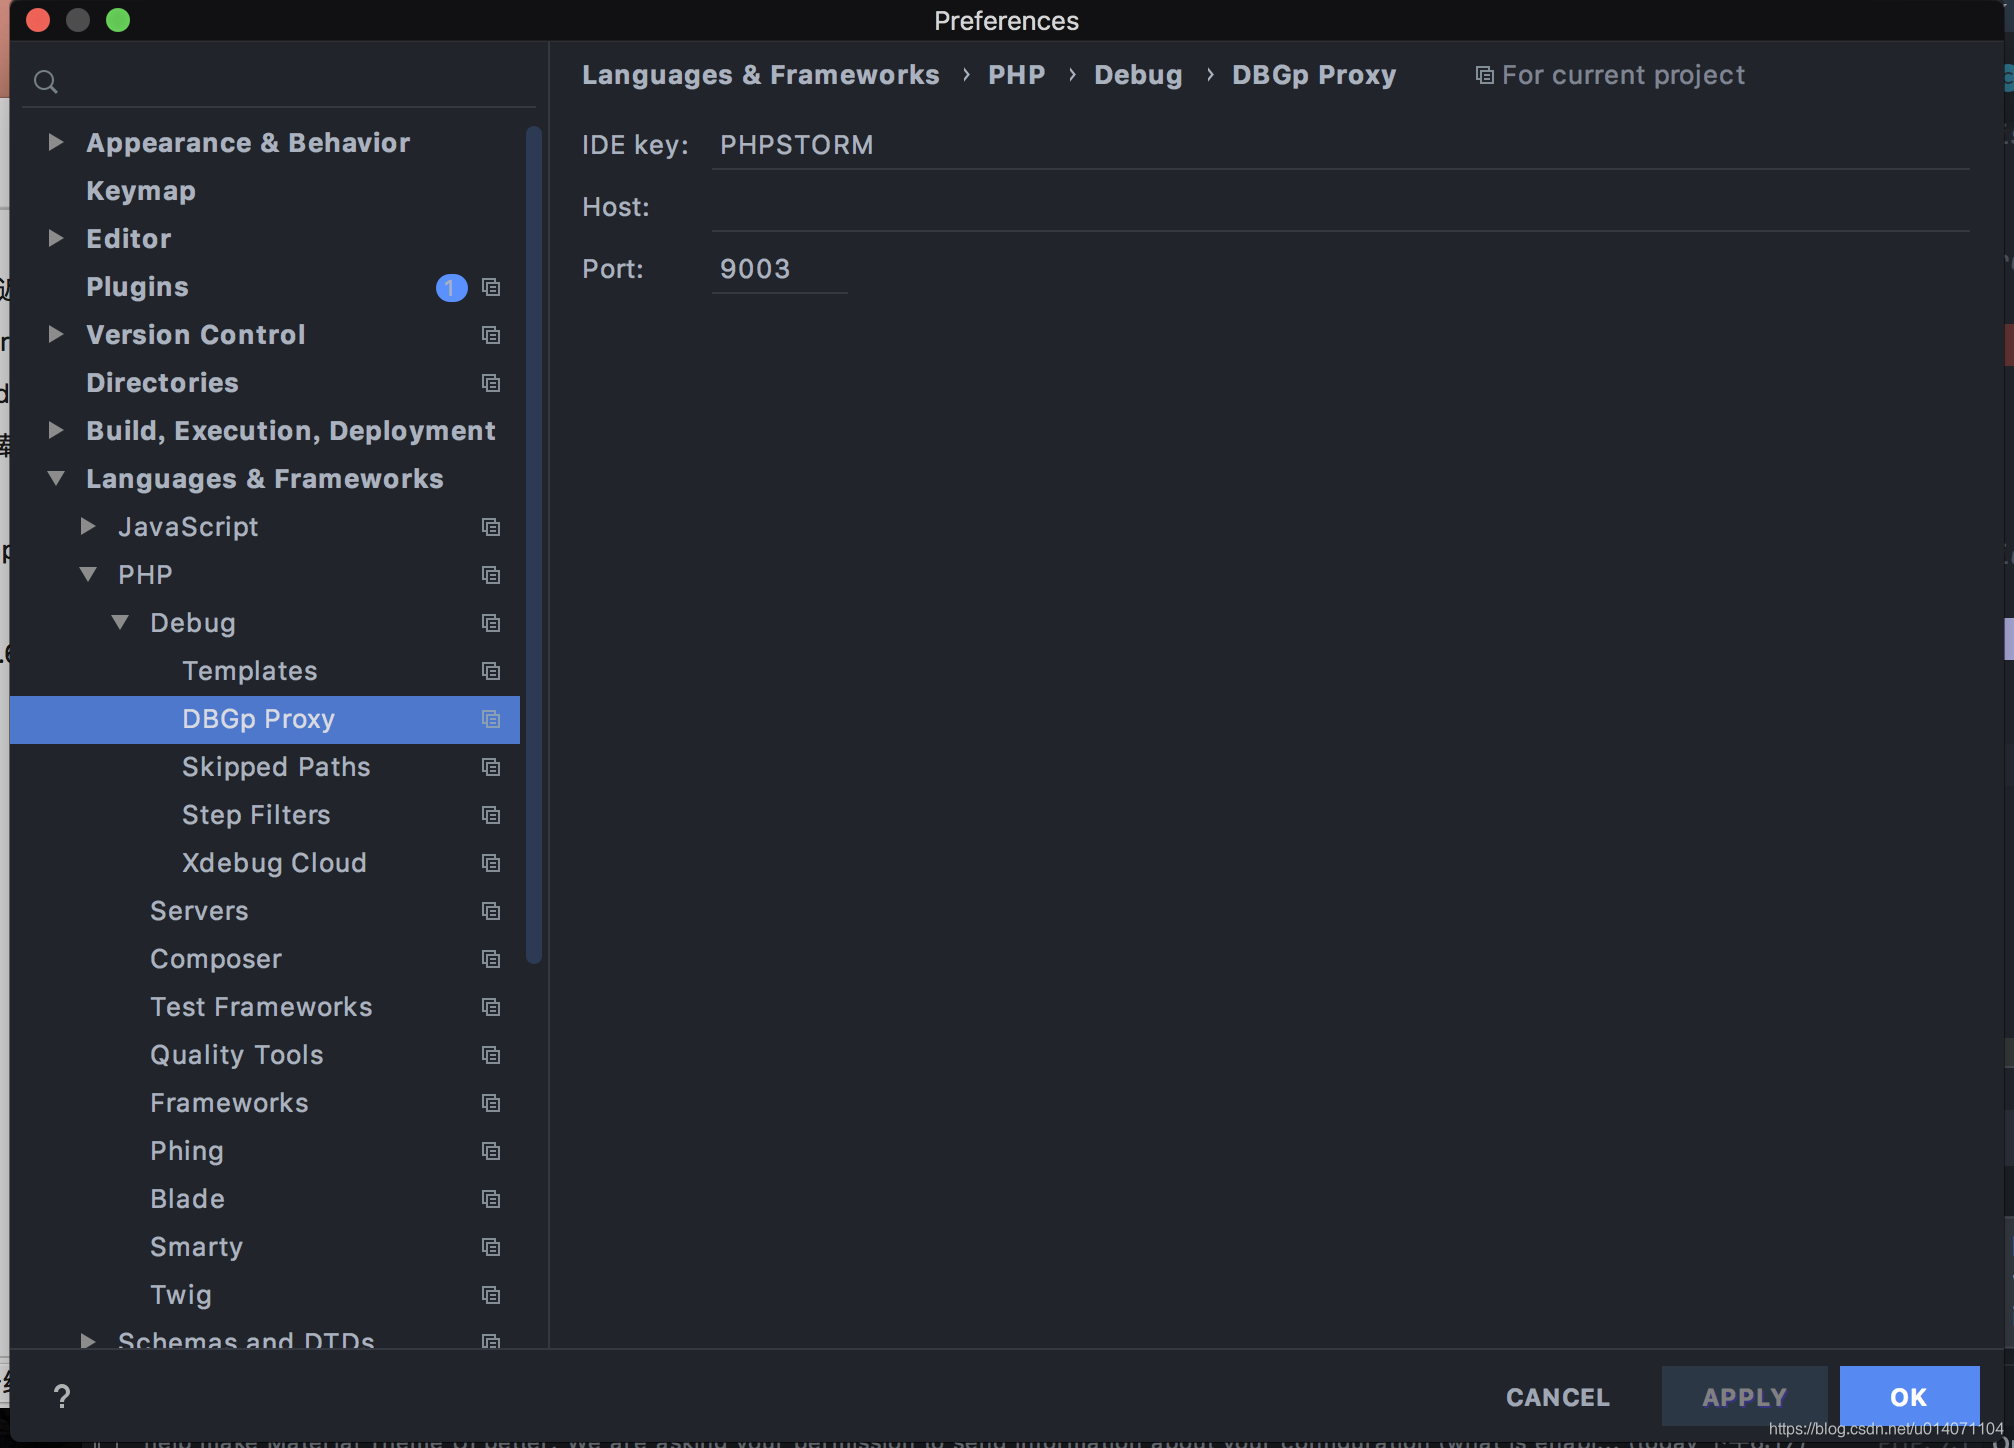
Task: Expand the JavaScript settings node
Action: [88, 527]
